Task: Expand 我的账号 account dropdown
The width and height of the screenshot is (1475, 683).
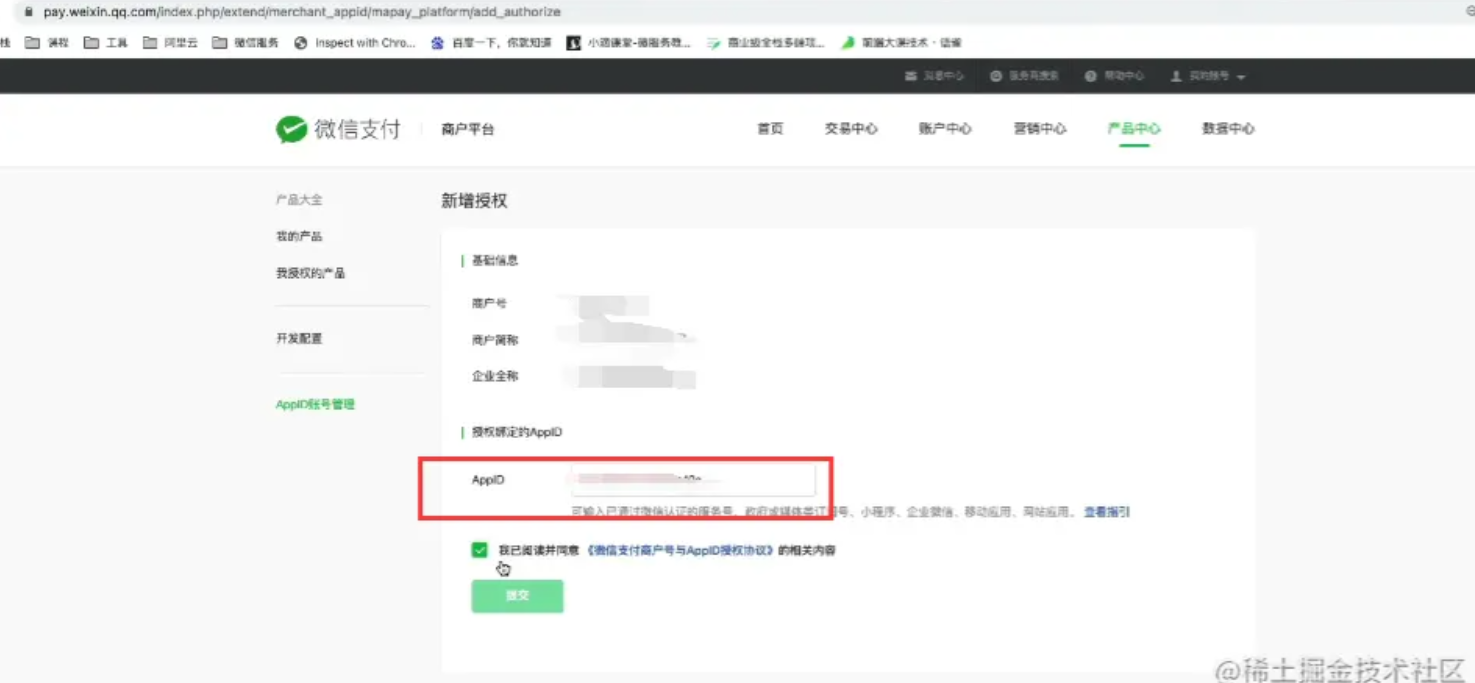Action: [x=1208, y=76]
